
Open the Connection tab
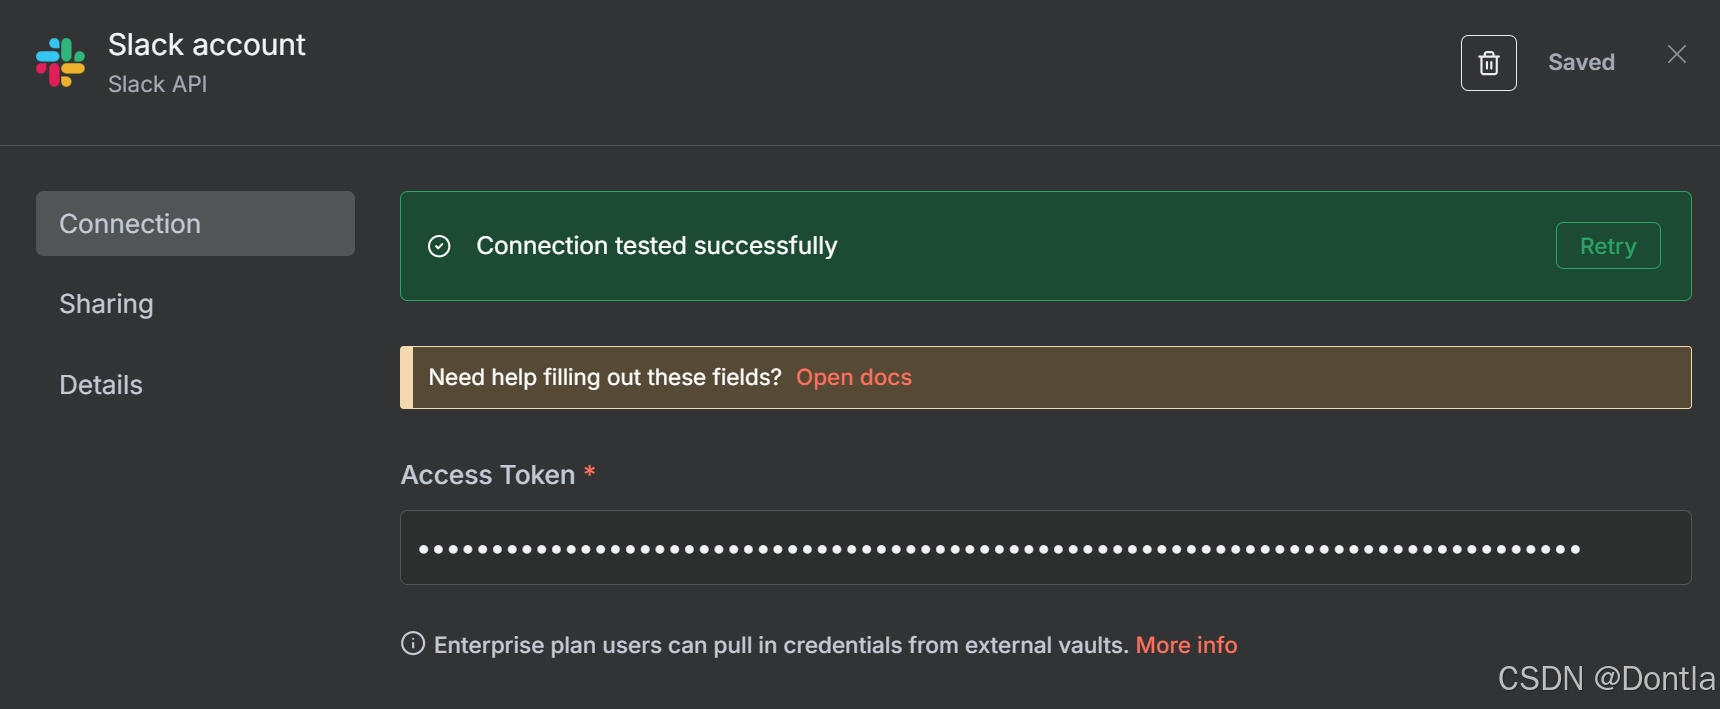pyautogui.click(x=195, y=223)
